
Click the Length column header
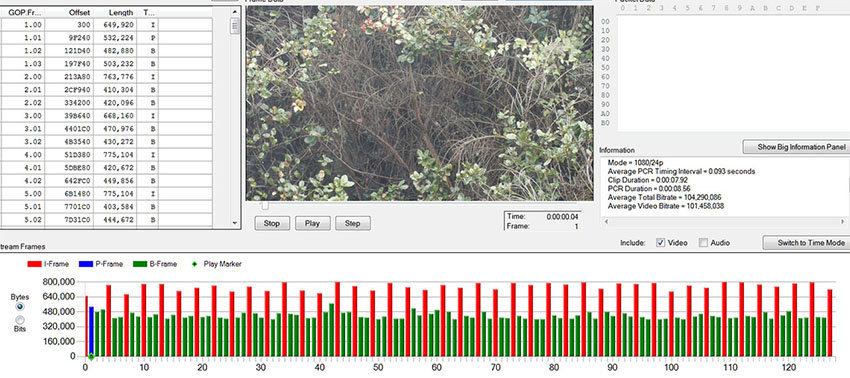[x=115, y=12]
